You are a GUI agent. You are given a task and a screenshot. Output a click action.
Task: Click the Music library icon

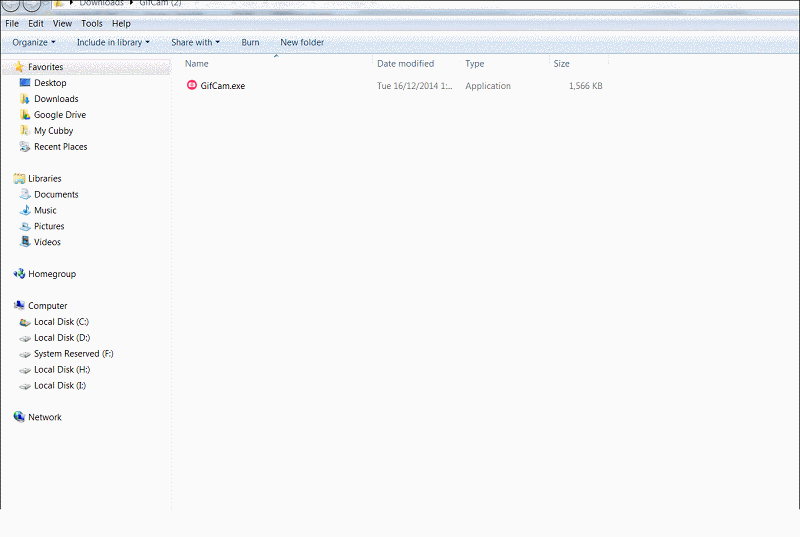click(x=25, y=210)
